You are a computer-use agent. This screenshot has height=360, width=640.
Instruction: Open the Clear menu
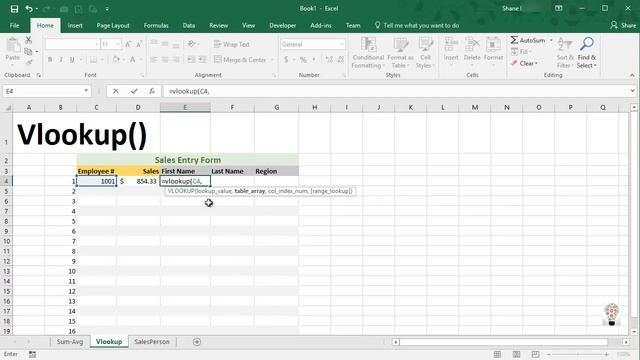pyautogui.click(x=524, y=63)
